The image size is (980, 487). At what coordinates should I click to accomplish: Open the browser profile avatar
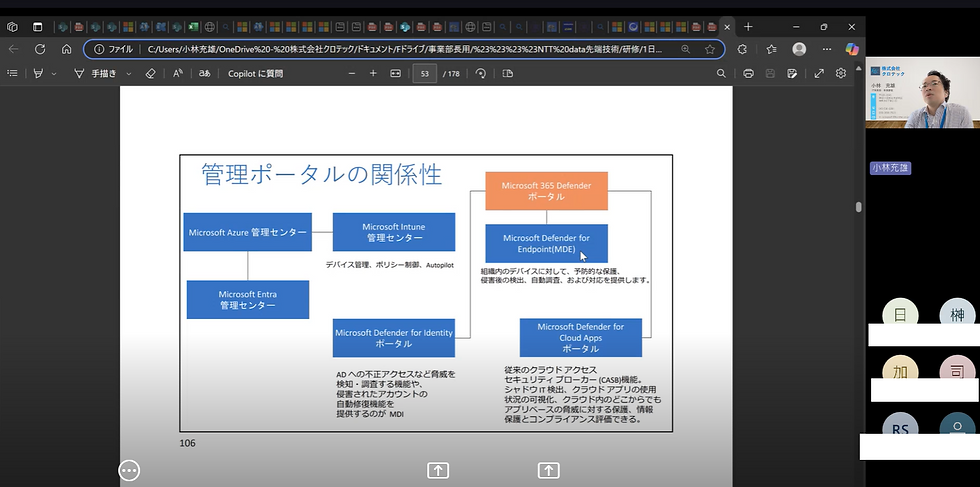(x=799, y=49)
